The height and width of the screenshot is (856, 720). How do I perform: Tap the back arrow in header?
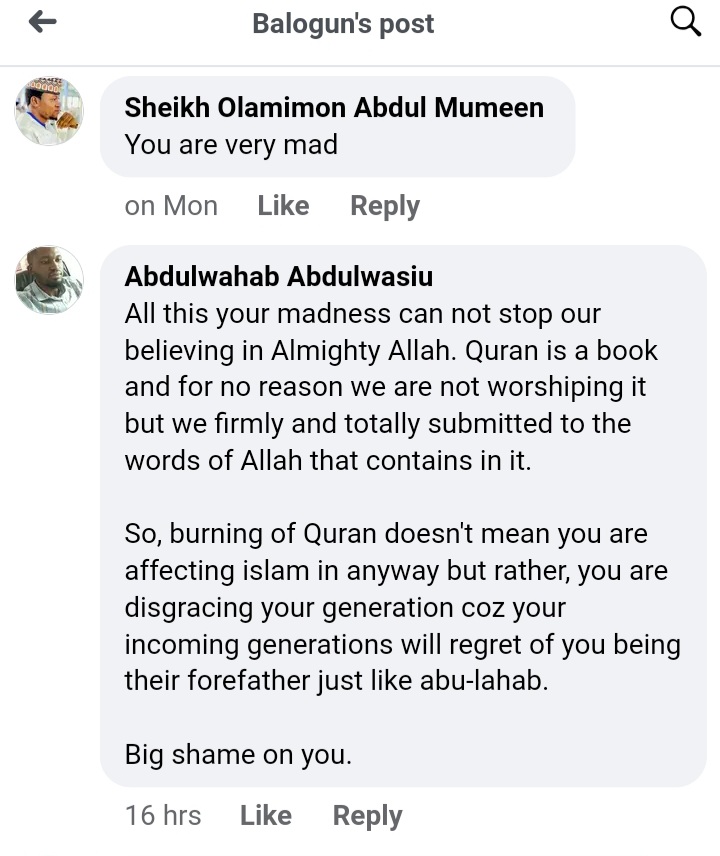pos(42,22)
